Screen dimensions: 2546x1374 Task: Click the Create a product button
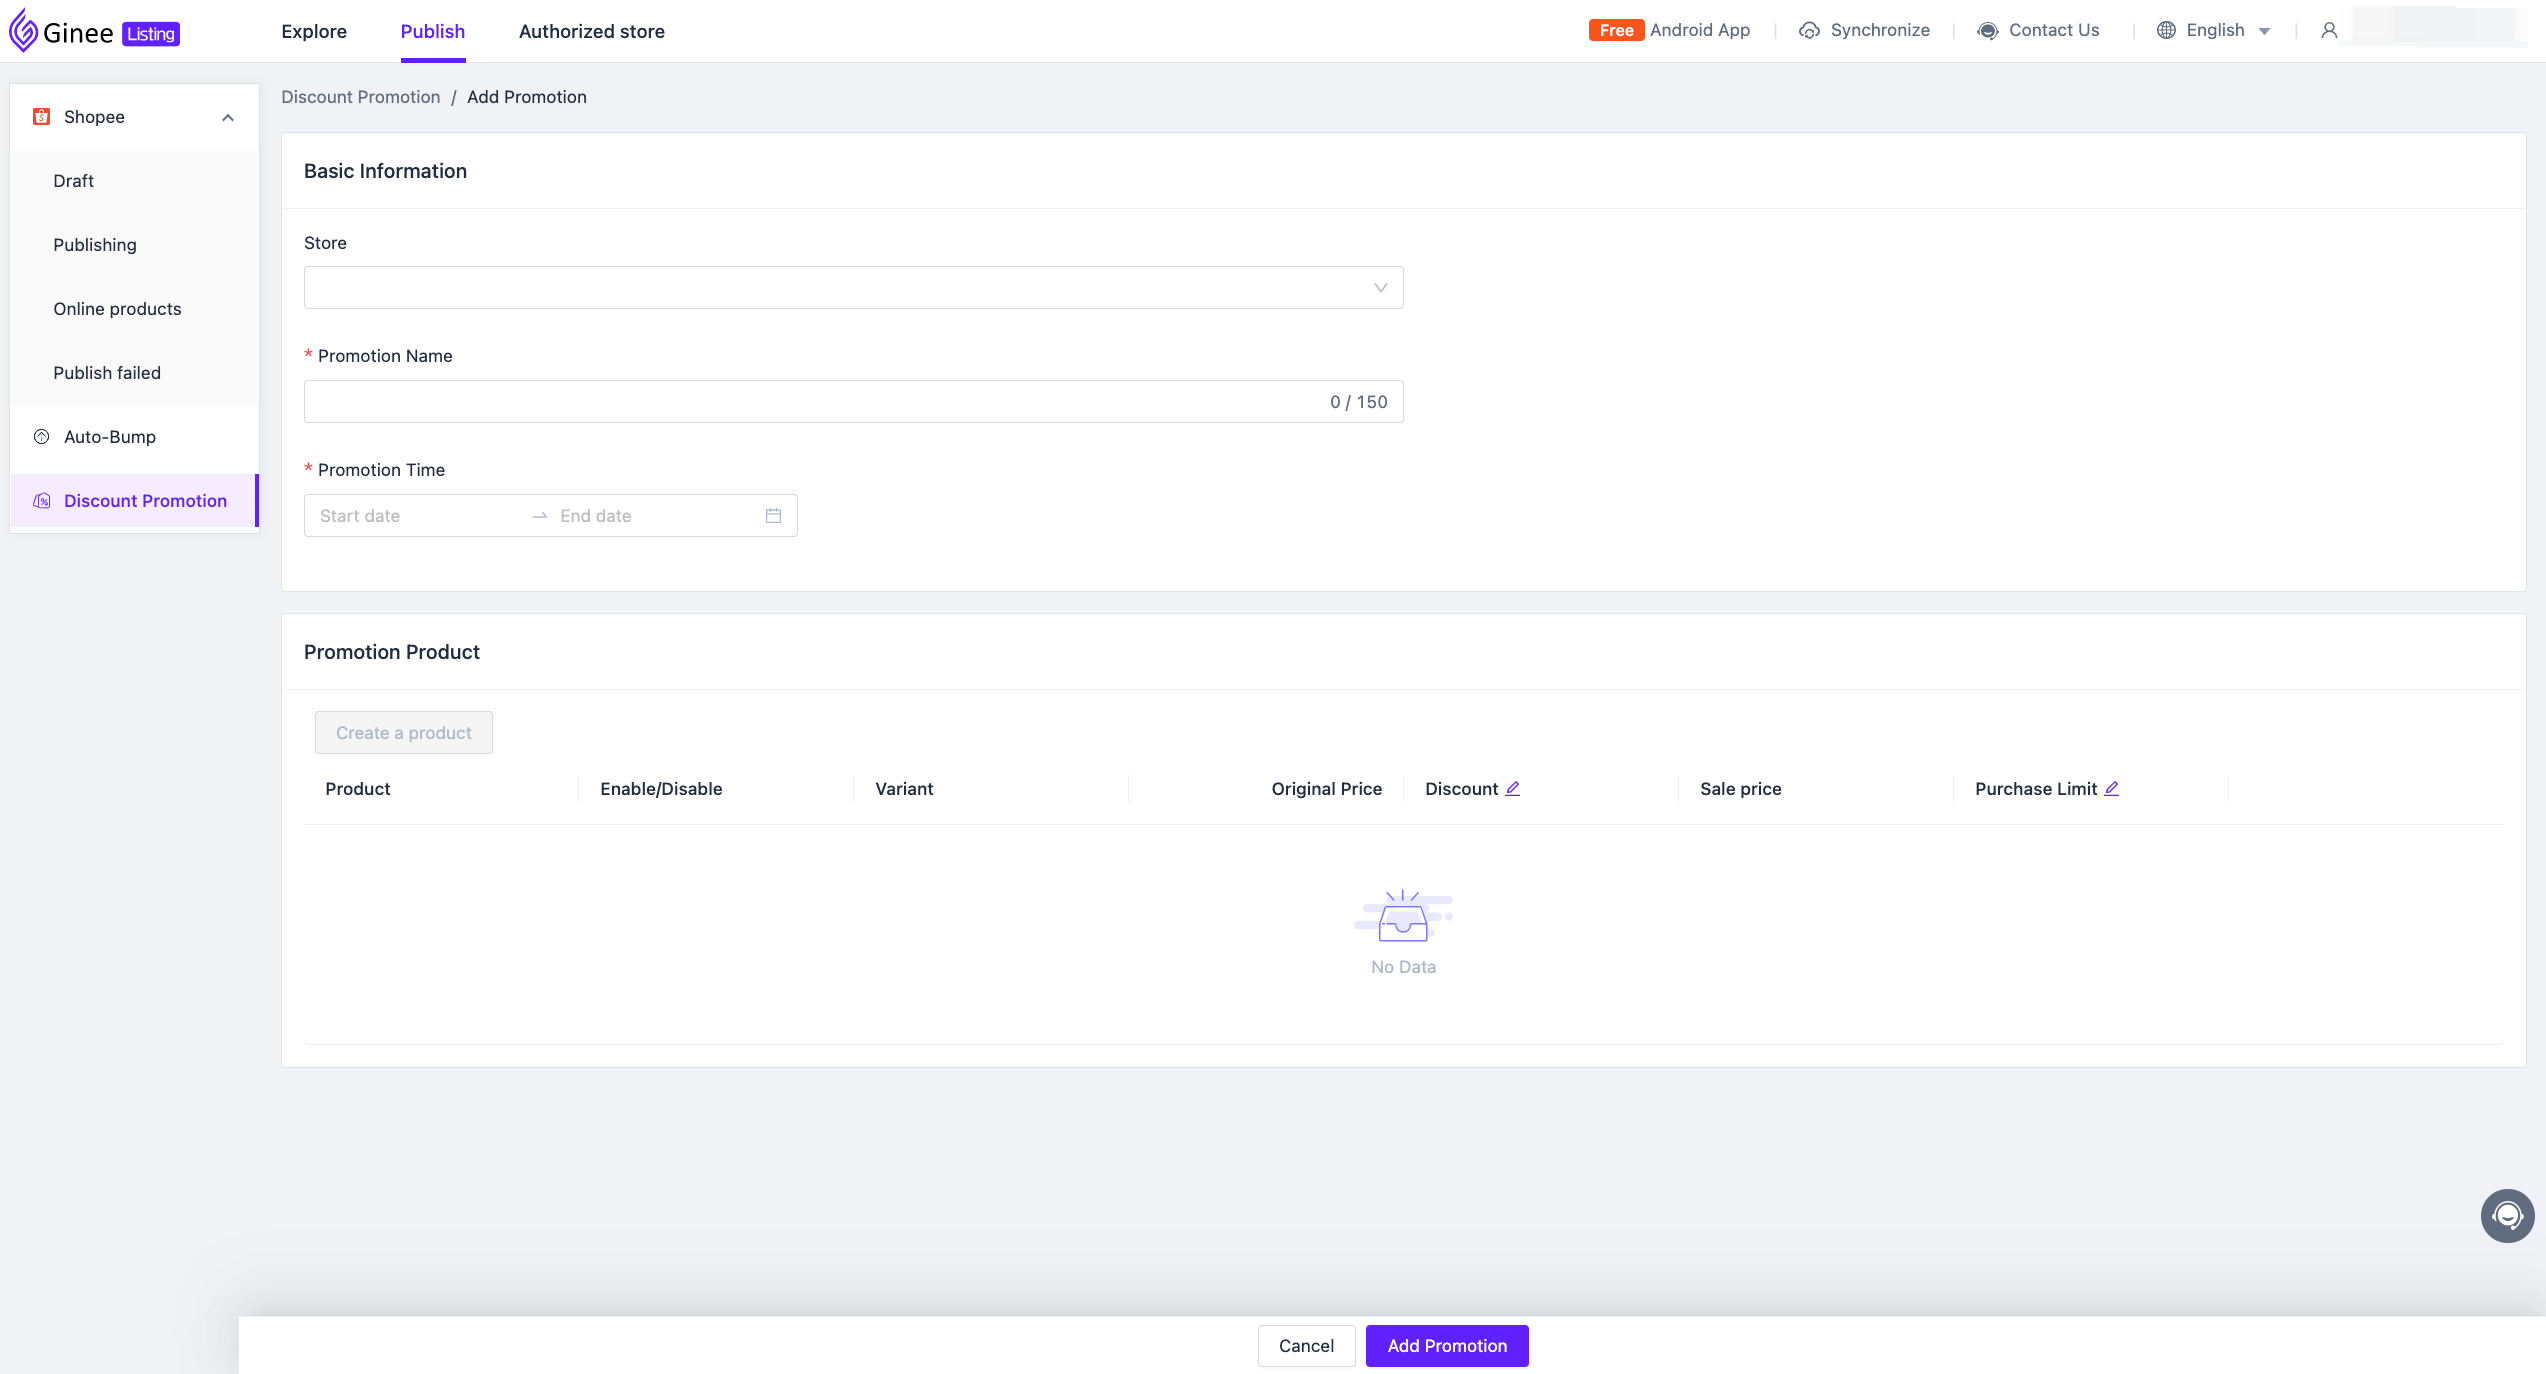click(x=404, y=733)
